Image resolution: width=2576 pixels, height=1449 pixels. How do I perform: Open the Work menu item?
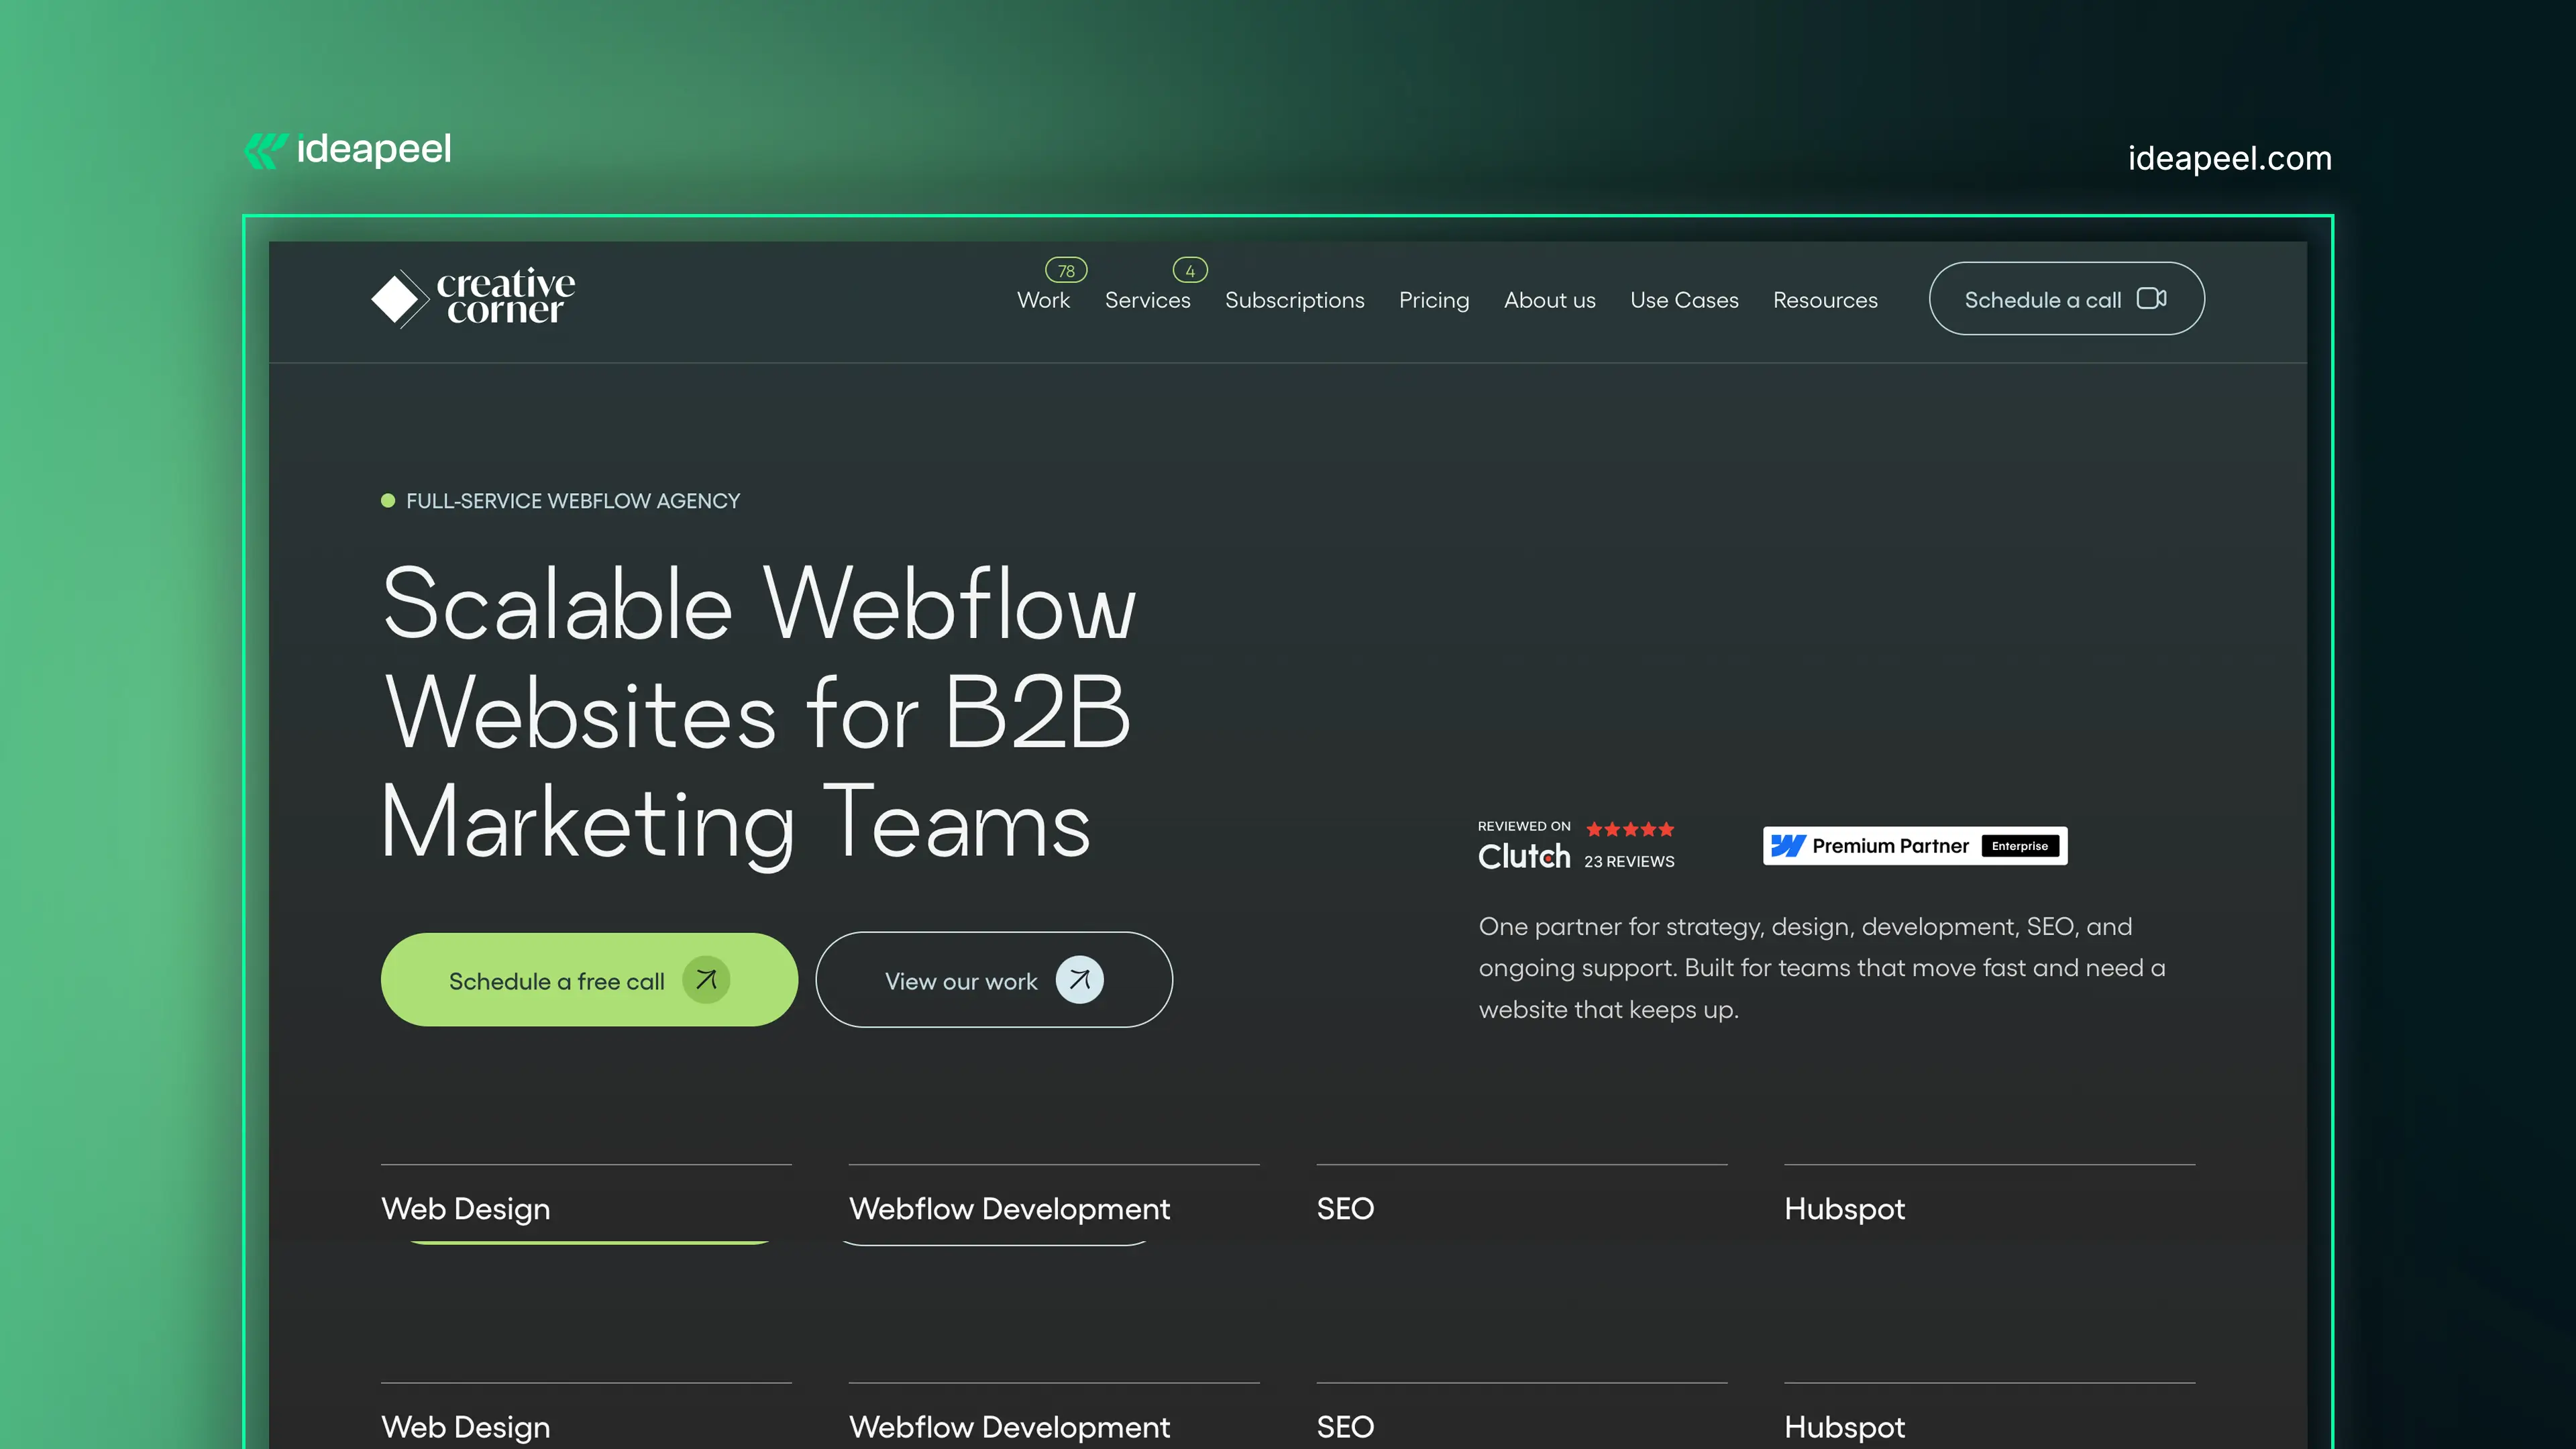1043,300
